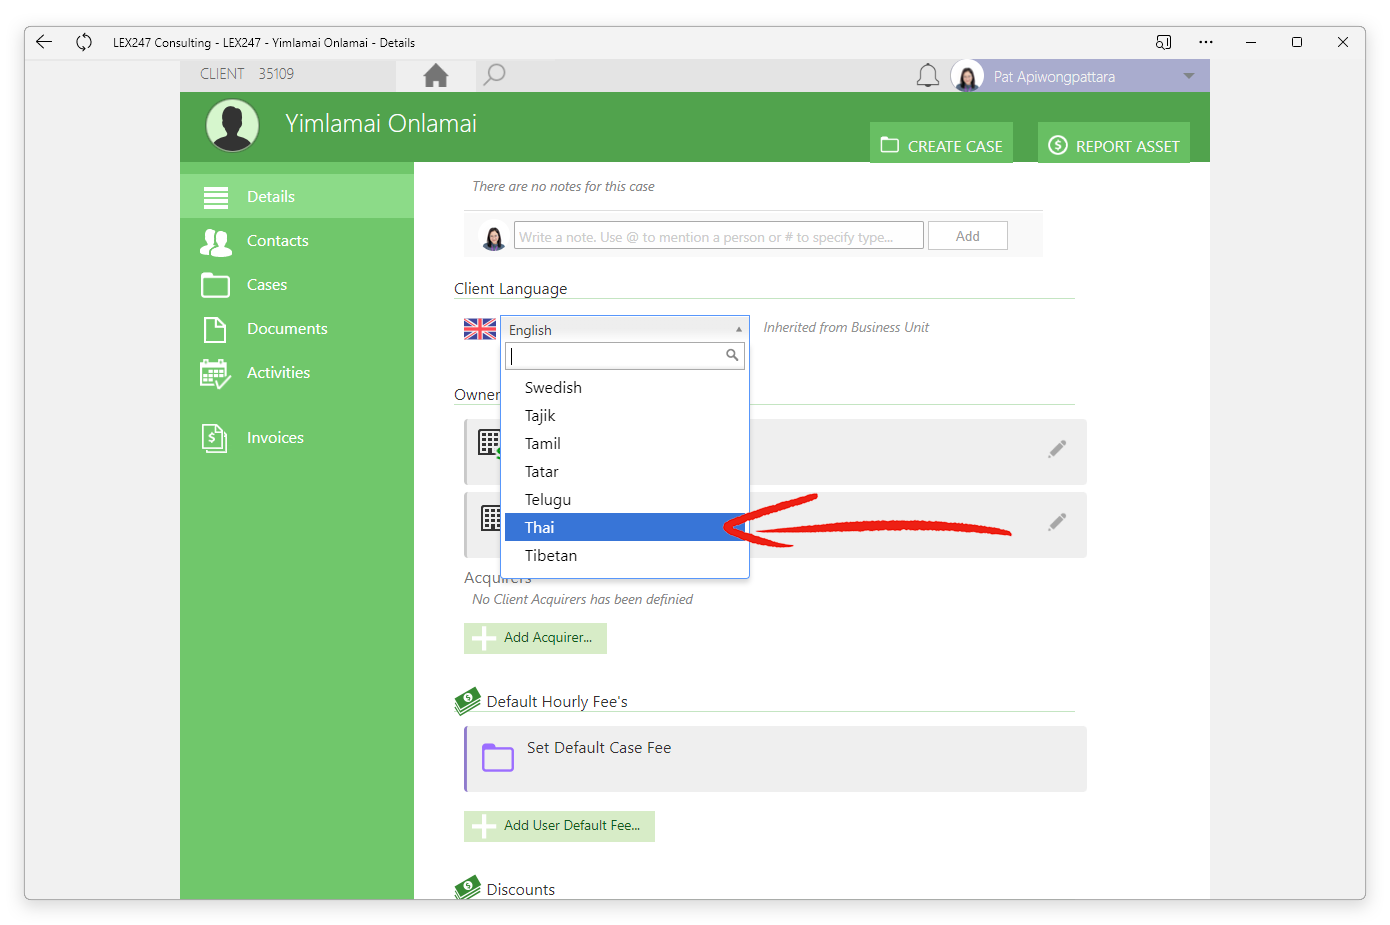The width and height of the screenshot is (1390, 925).
Task: Click the Activities calendar icon
Action: point(215,374)
